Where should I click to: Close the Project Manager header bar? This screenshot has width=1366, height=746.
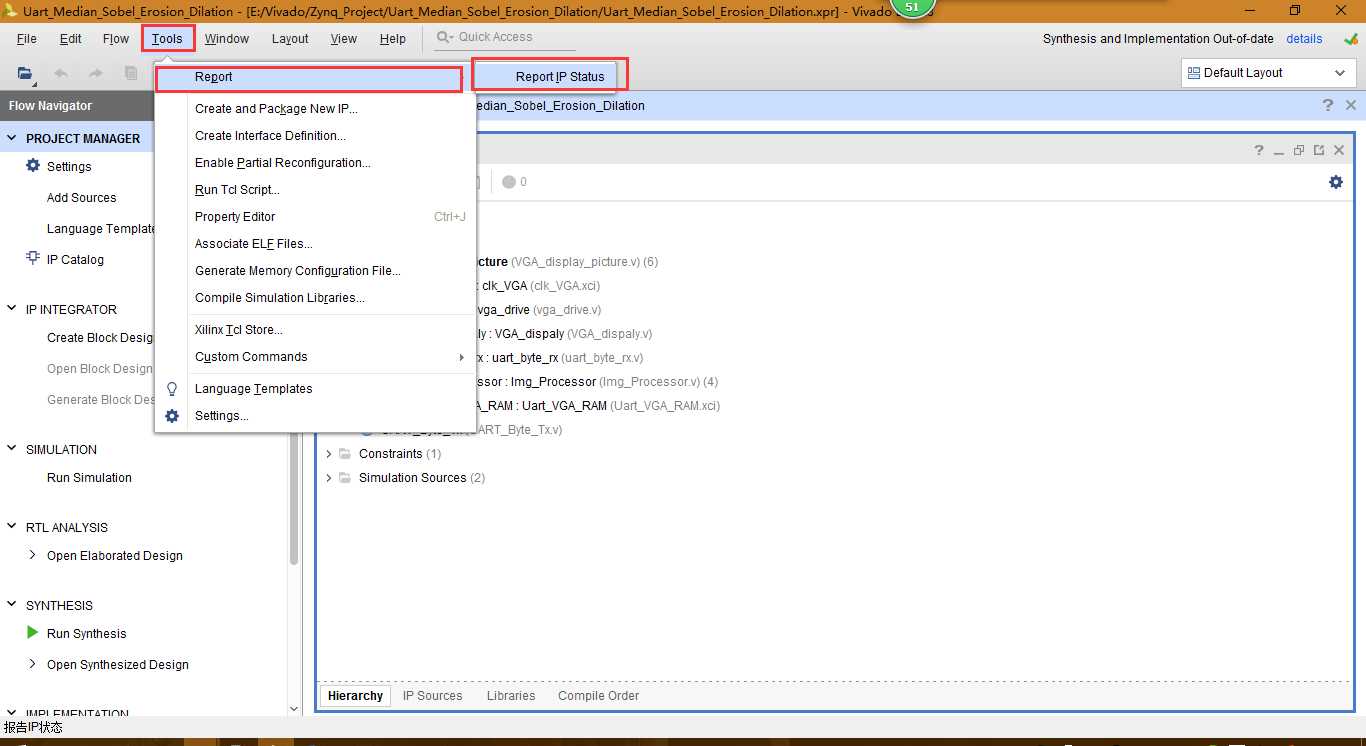coord(1351,105)
